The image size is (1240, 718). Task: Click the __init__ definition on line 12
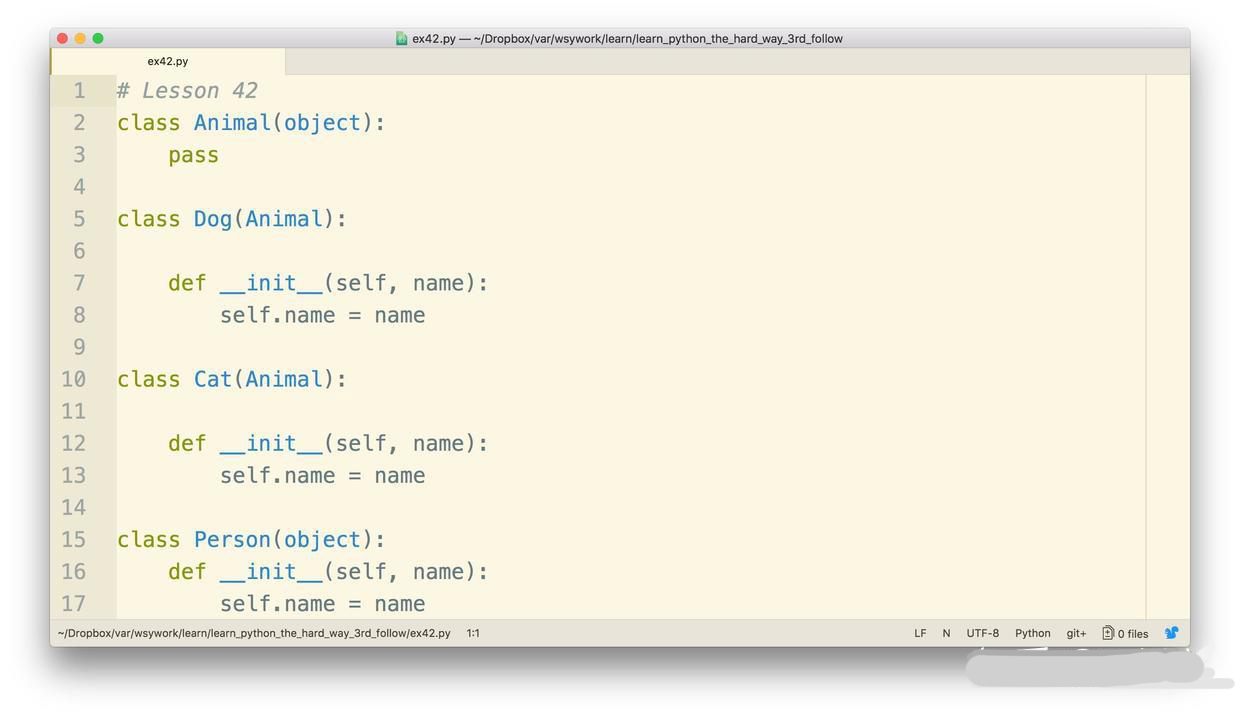[x=328, y=443]
